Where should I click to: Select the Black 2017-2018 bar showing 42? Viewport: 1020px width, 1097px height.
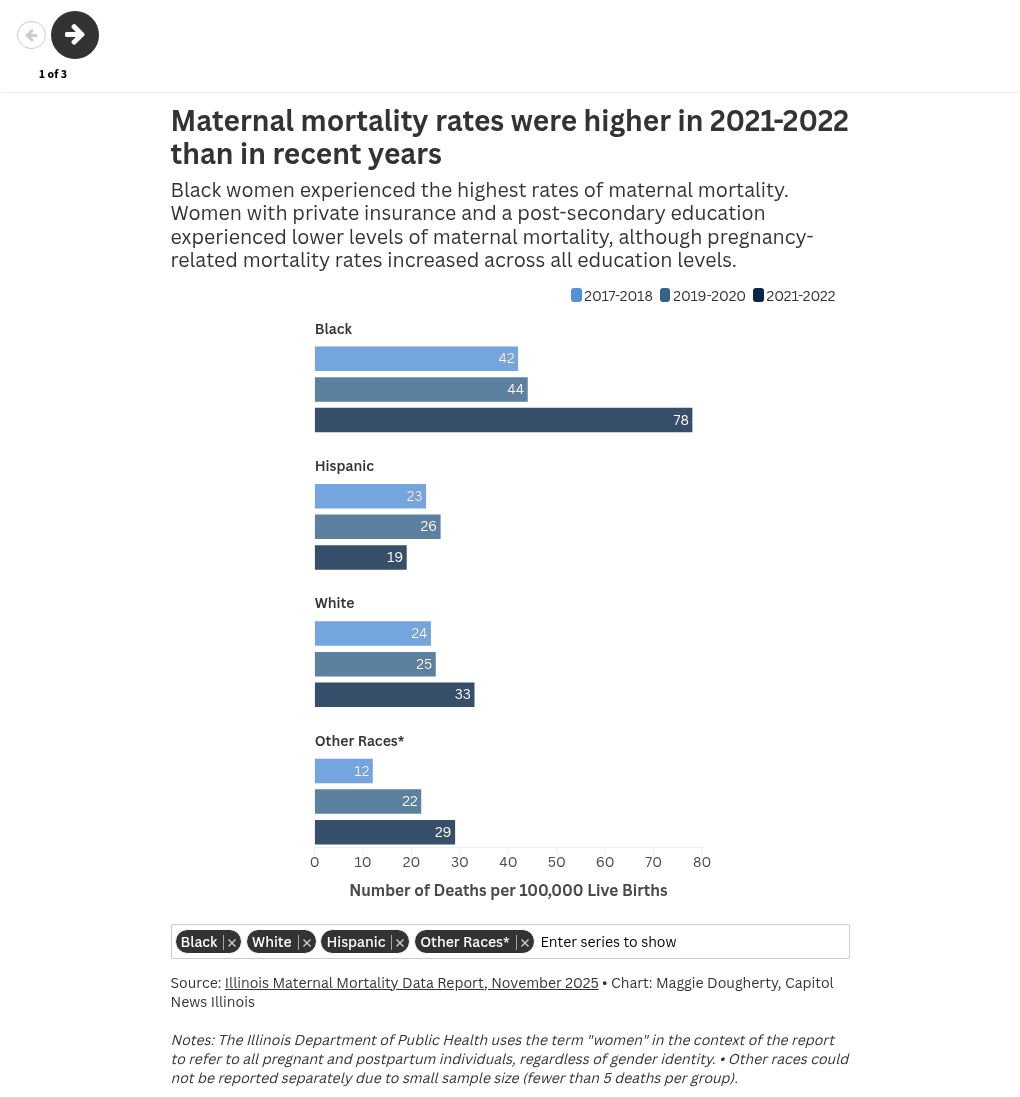point(416,359)
